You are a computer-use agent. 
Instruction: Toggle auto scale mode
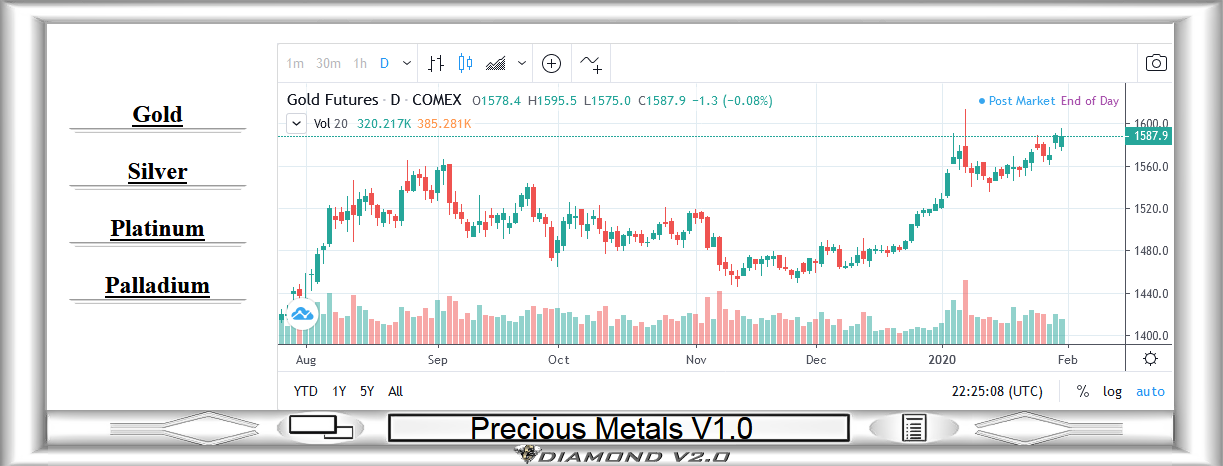coord(1150,392)
